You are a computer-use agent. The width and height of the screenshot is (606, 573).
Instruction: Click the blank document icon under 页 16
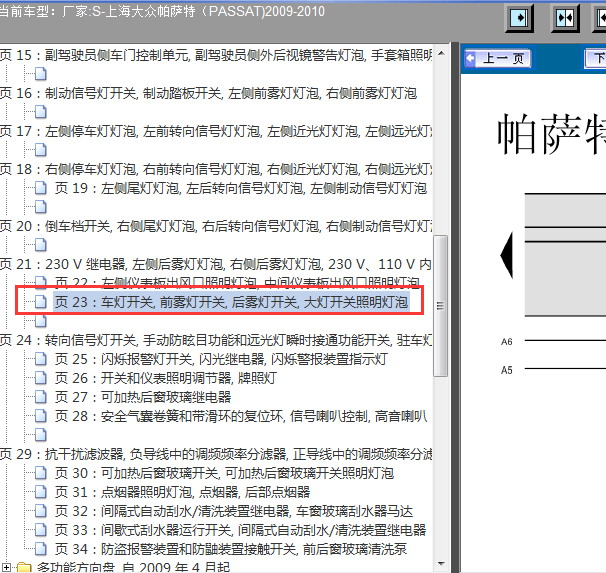40,112
